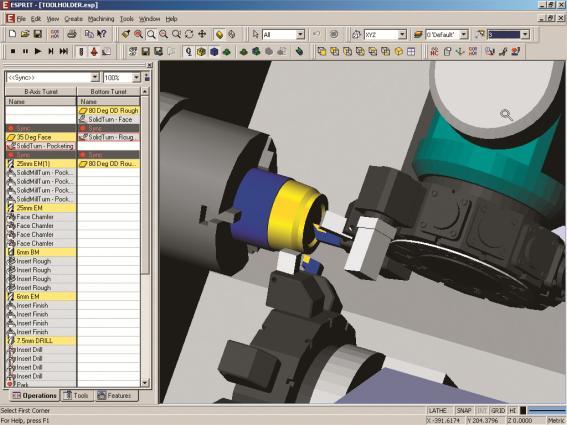The width and height of the screenshot is (567, 425).
Task: Expand the XYZ work plane dropdown
Action: [x=402, y=35]
